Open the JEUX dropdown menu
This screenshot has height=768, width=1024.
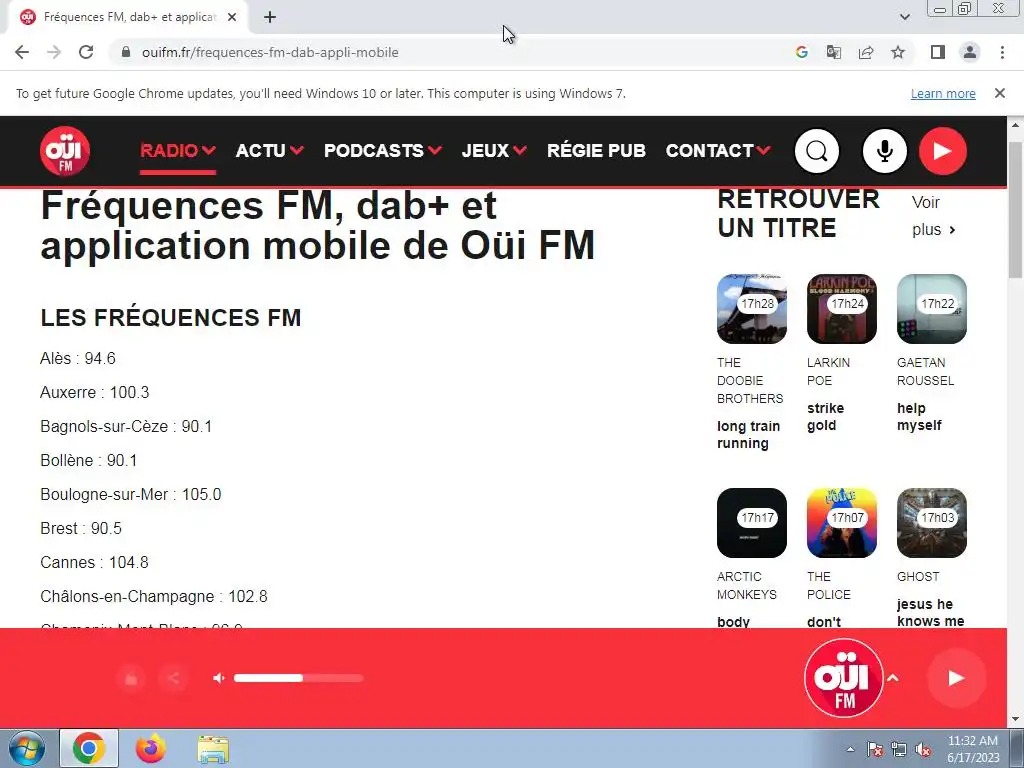[494, 151]
